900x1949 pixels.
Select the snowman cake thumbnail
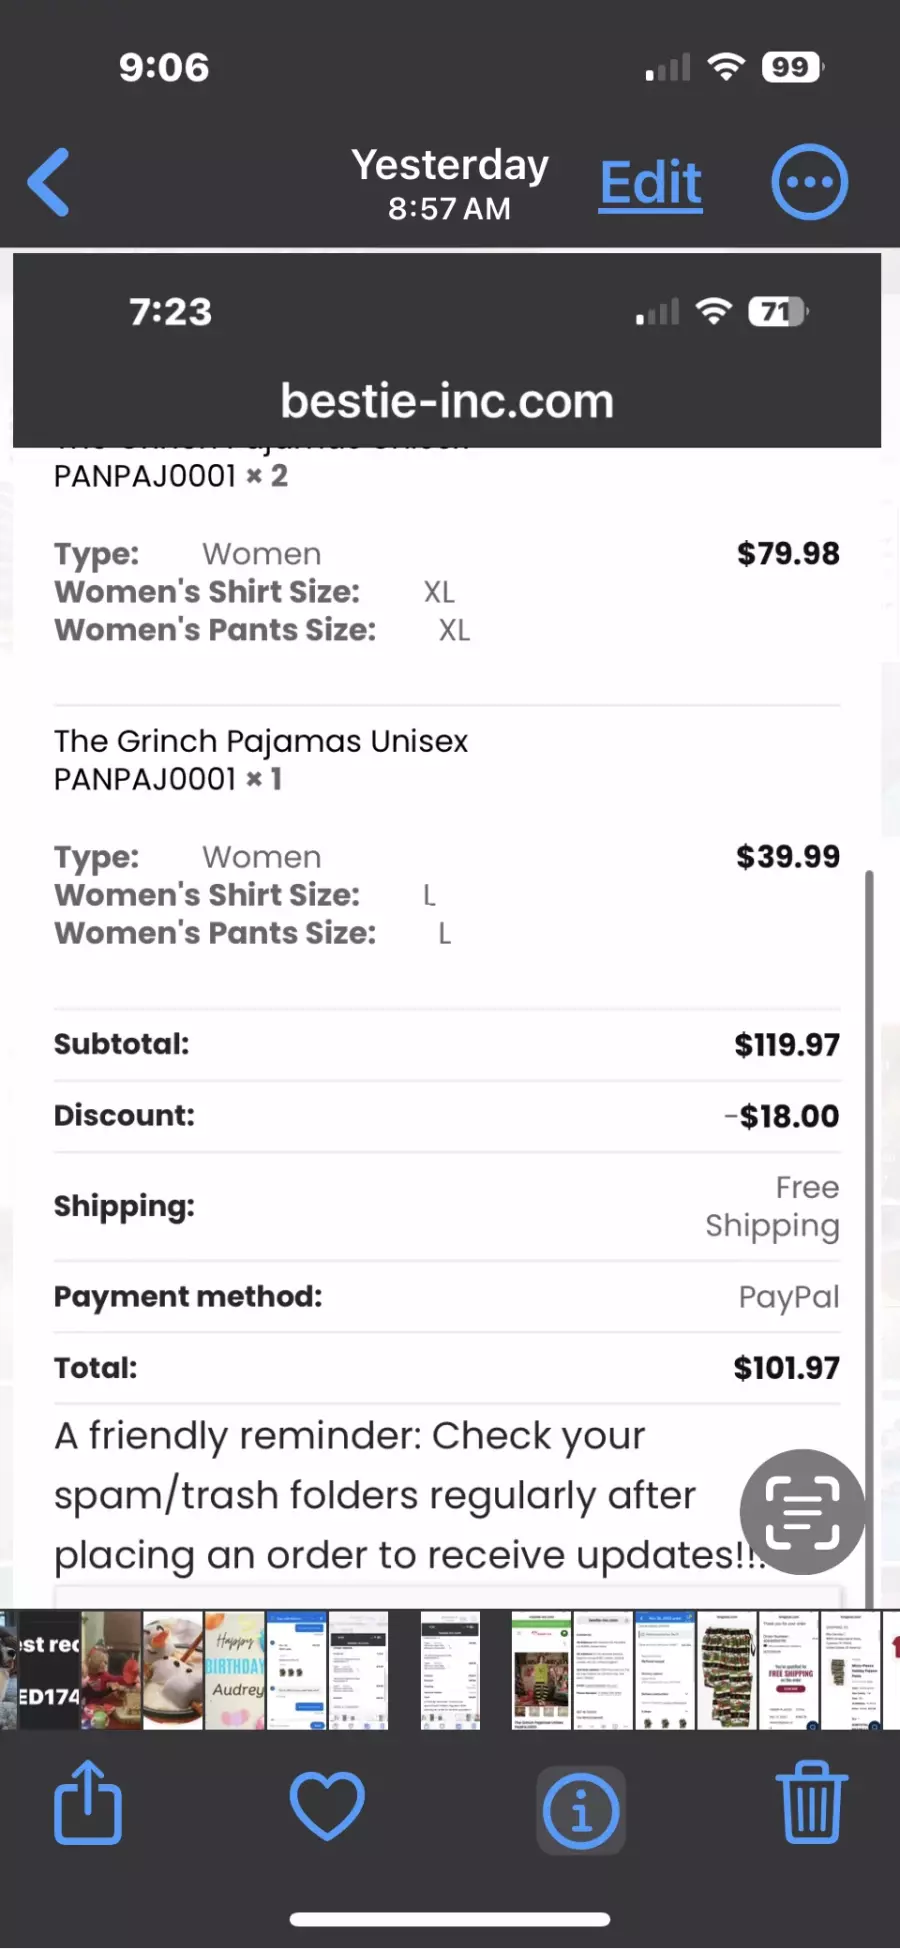173,1670
